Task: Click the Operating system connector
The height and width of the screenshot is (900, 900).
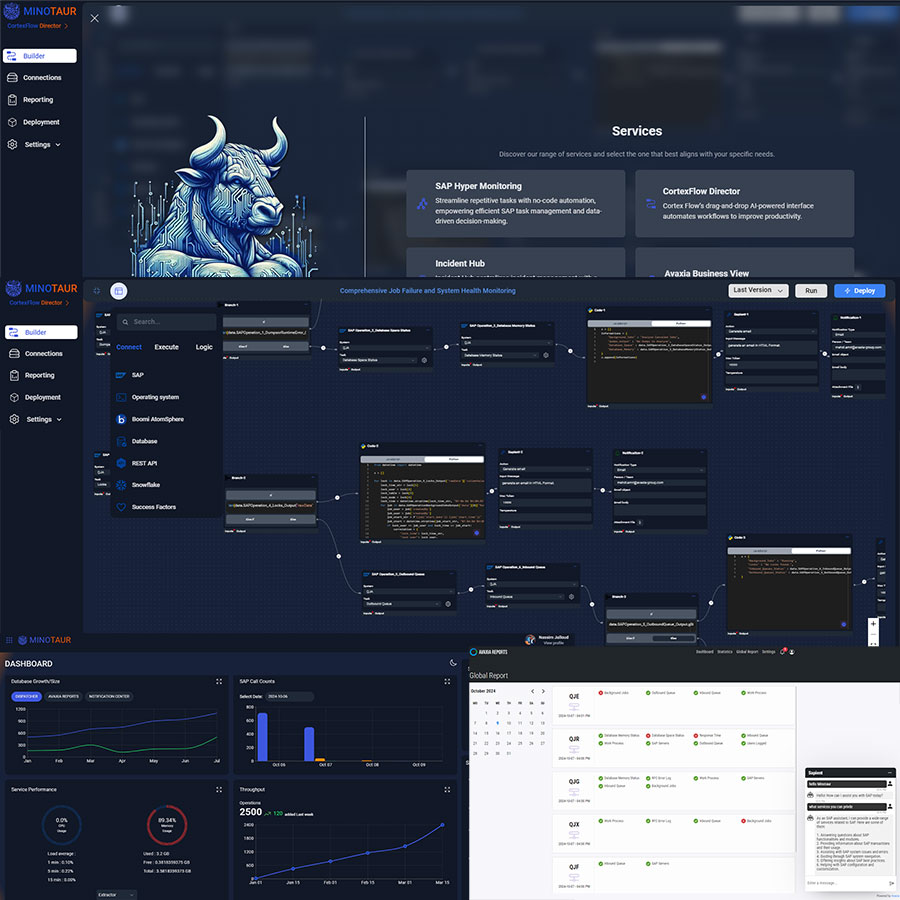Action: tap(155, 397)
